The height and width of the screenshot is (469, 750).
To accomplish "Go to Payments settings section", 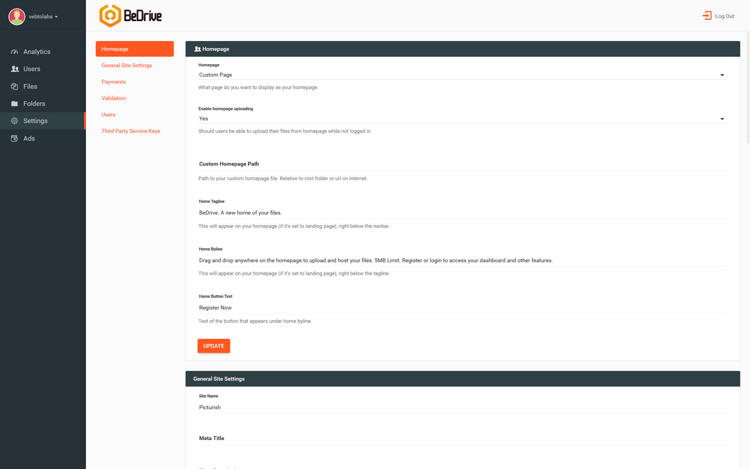I will coord(113,82).
